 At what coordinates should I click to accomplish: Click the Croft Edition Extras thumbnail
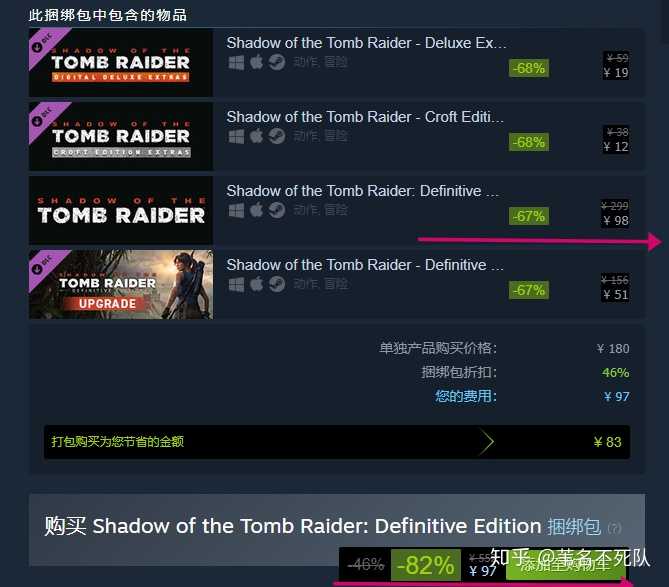(x=121, y=137)
